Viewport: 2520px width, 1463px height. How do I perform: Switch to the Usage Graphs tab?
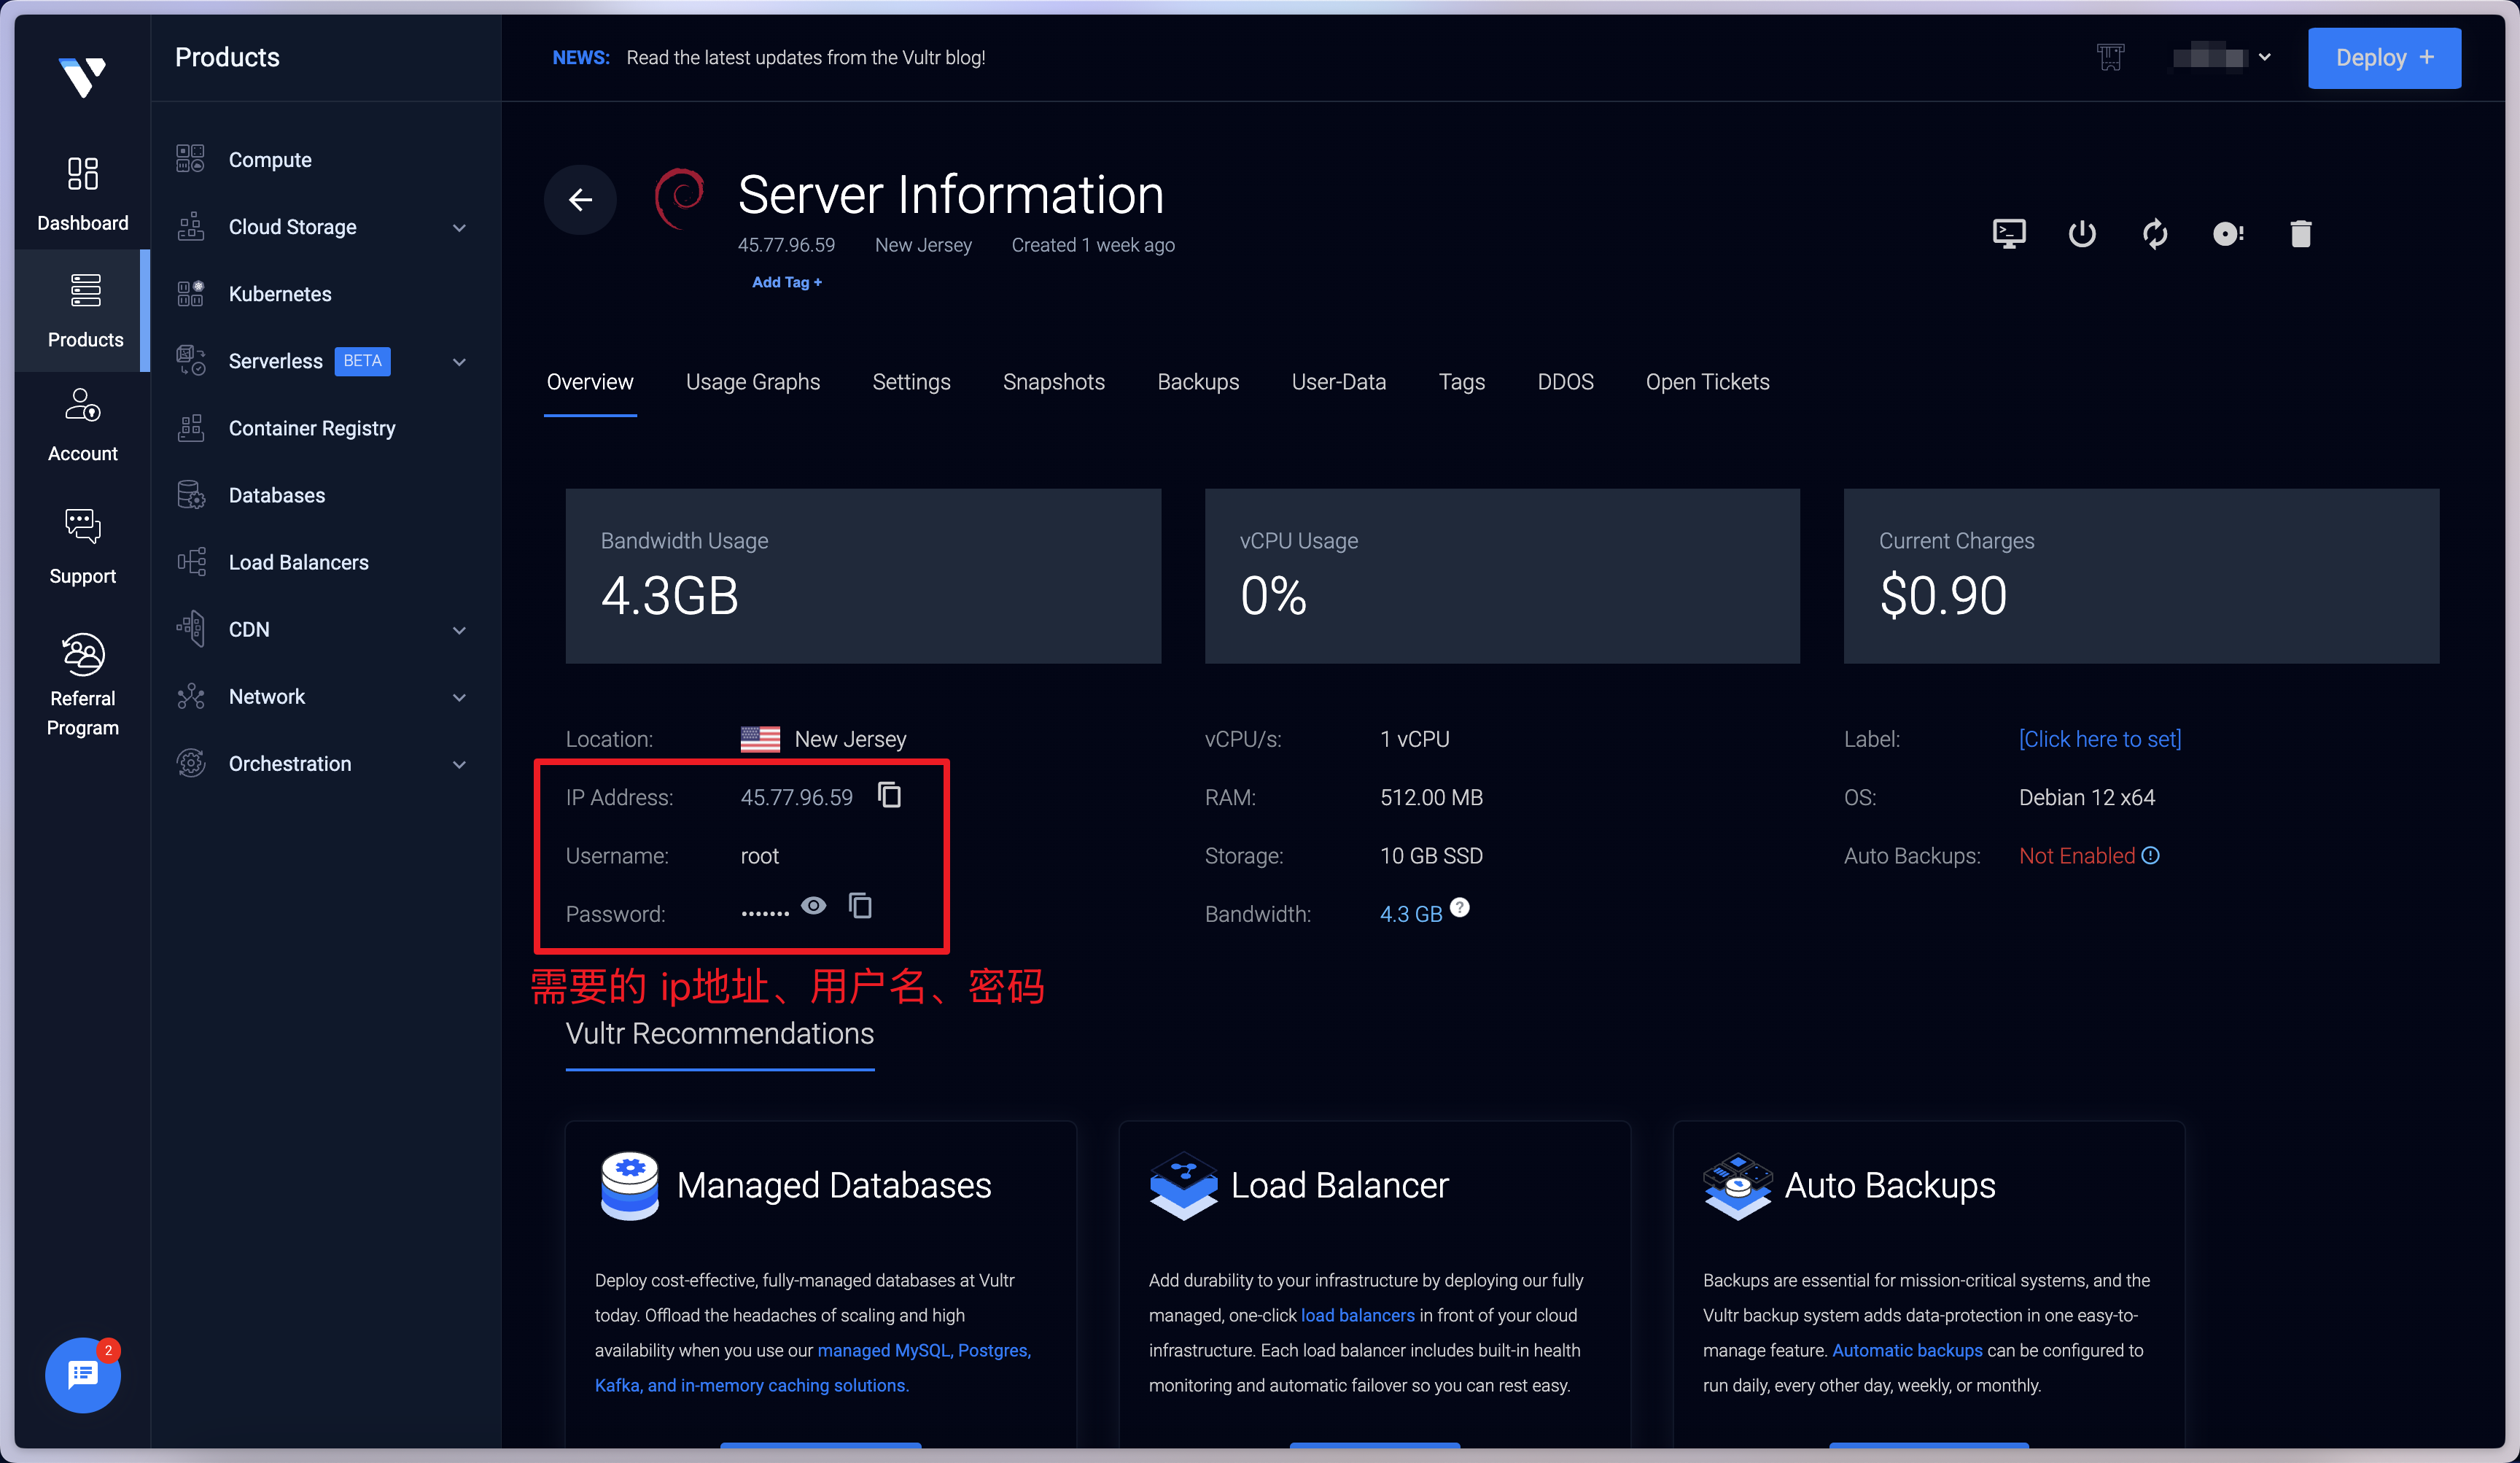point(752,382)
